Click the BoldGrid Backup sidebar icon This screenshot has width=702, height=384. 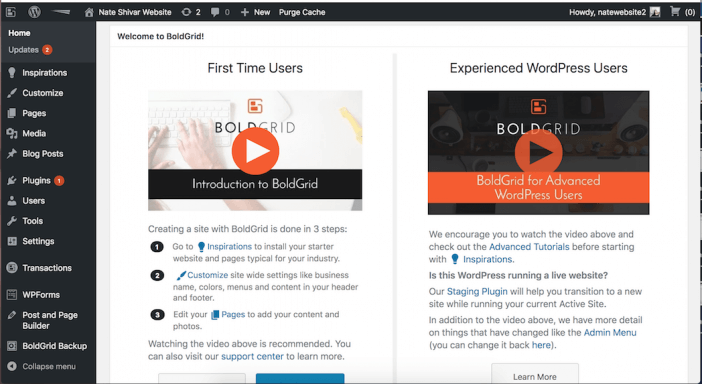pyautogui.click(x=12, y=346)
